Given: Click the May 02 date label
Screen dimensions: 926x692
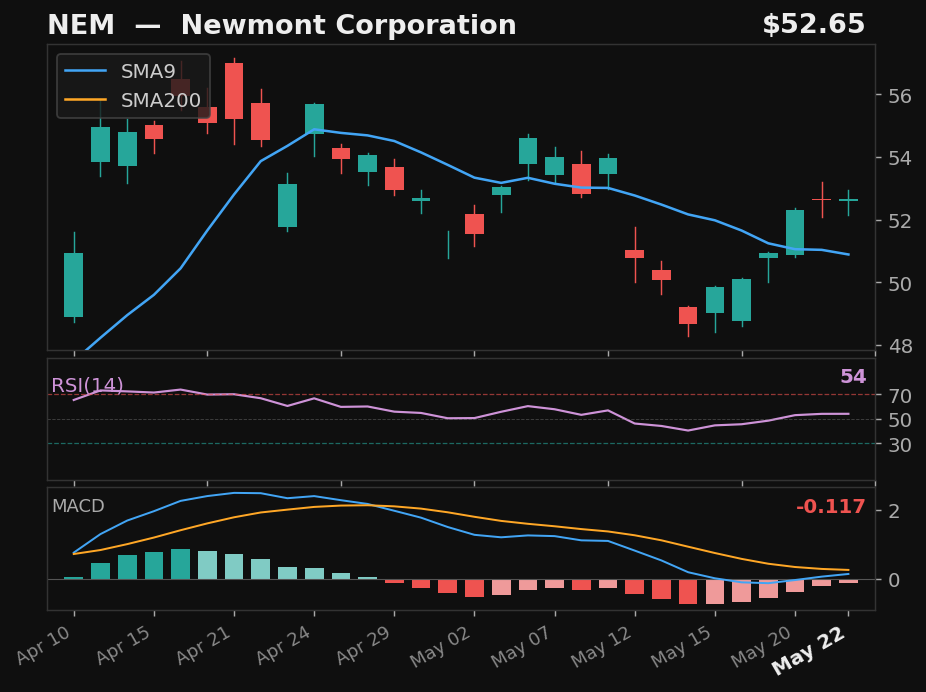Looking at the screenshot, I should click(441, 647).
